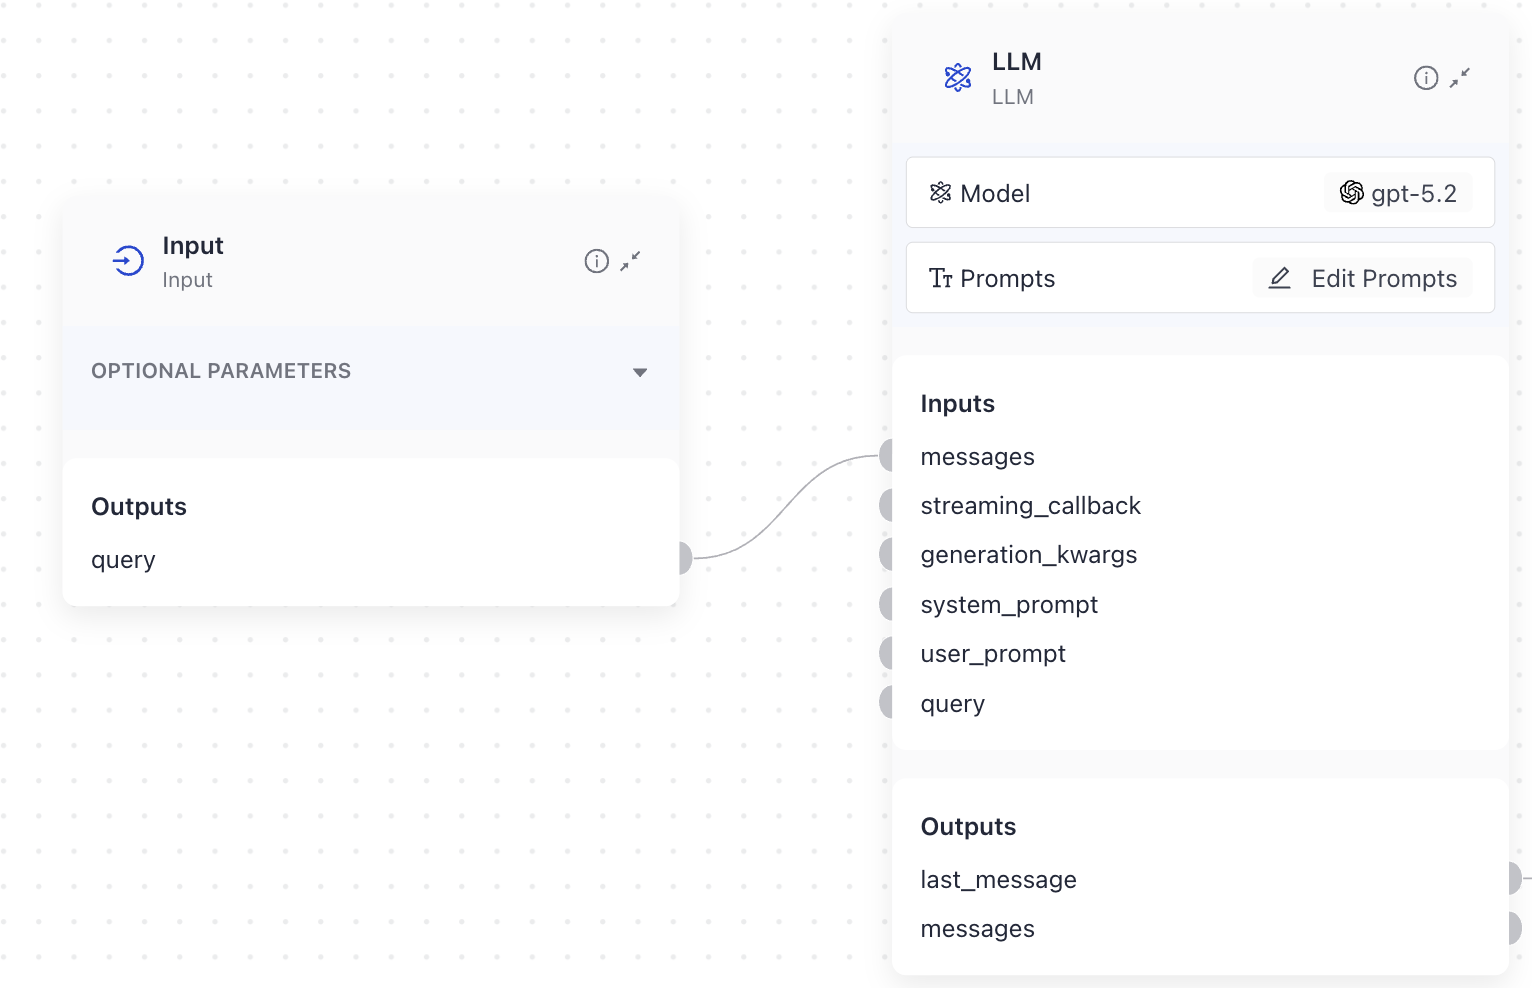This screenshot has width=1532, height=988.
Task: Toggle the streaming_callback input port
Action: pyautogui.click(x=888, y=504)
